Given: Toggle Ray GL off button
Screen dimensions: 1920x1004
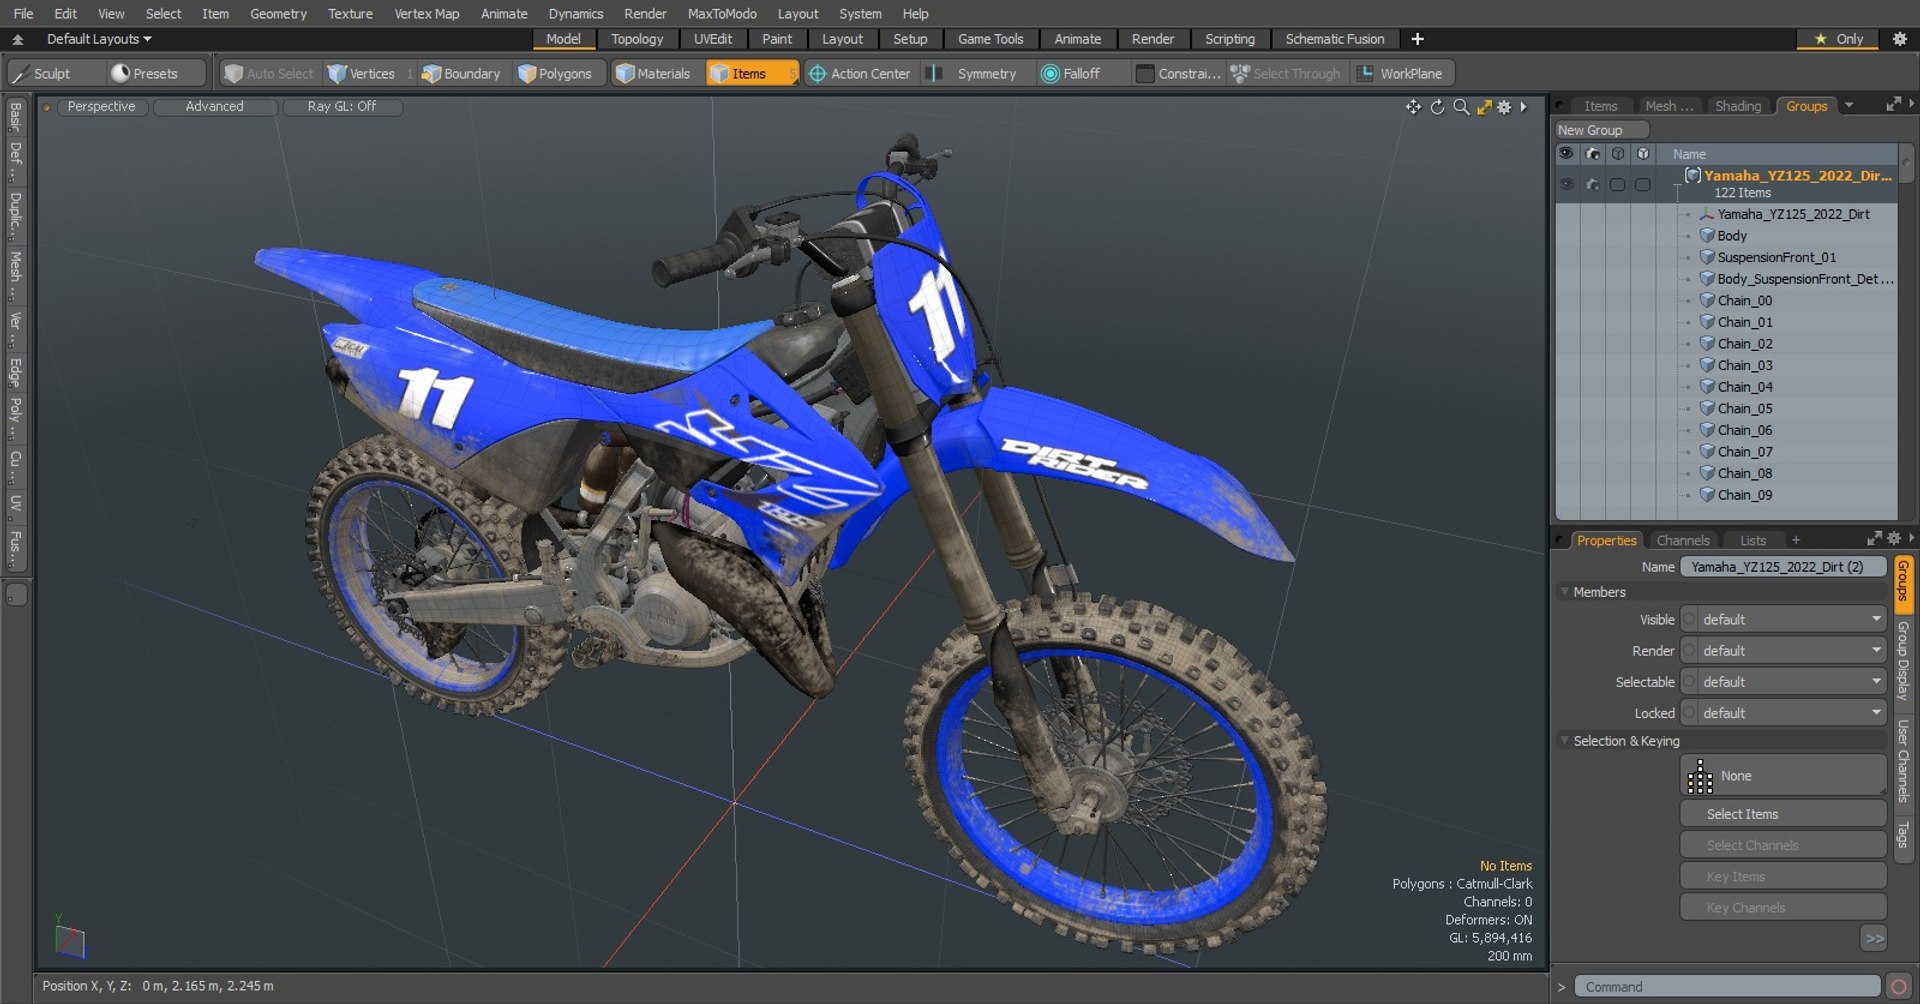Looking at the screenshot, I should tap(342, 106).
